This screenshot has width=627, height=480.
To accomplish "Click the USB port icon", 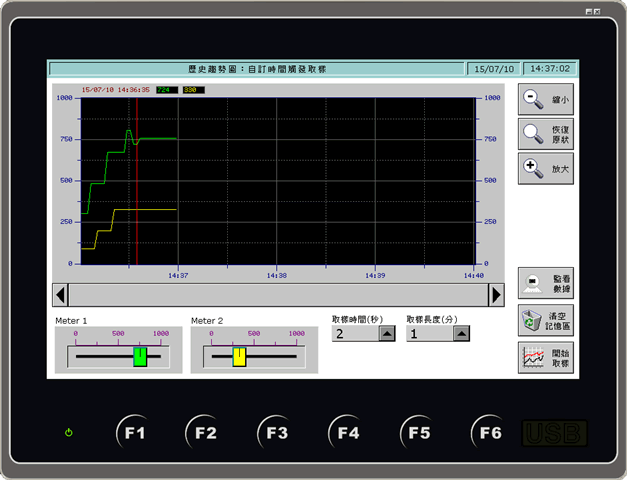I will tap(554, 433).
